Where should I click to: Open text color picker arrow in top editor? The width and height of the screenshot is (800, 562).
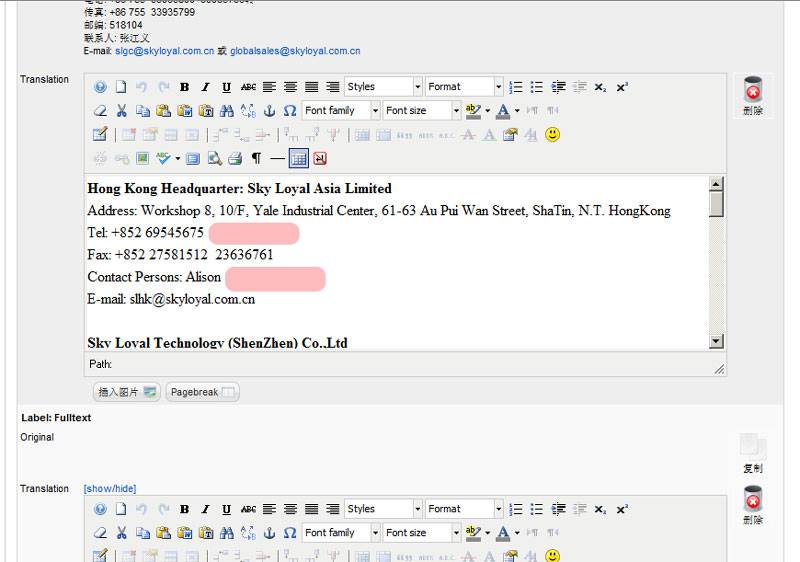[x=517, y=111]
